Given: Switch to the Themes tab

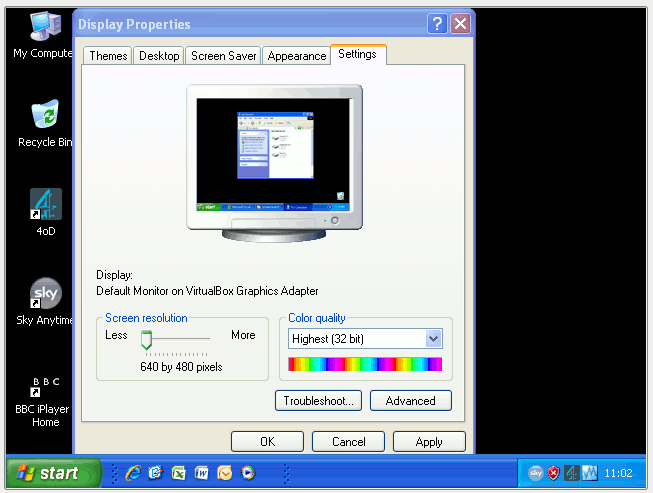Looking at the screenshot, I should 108,56.
